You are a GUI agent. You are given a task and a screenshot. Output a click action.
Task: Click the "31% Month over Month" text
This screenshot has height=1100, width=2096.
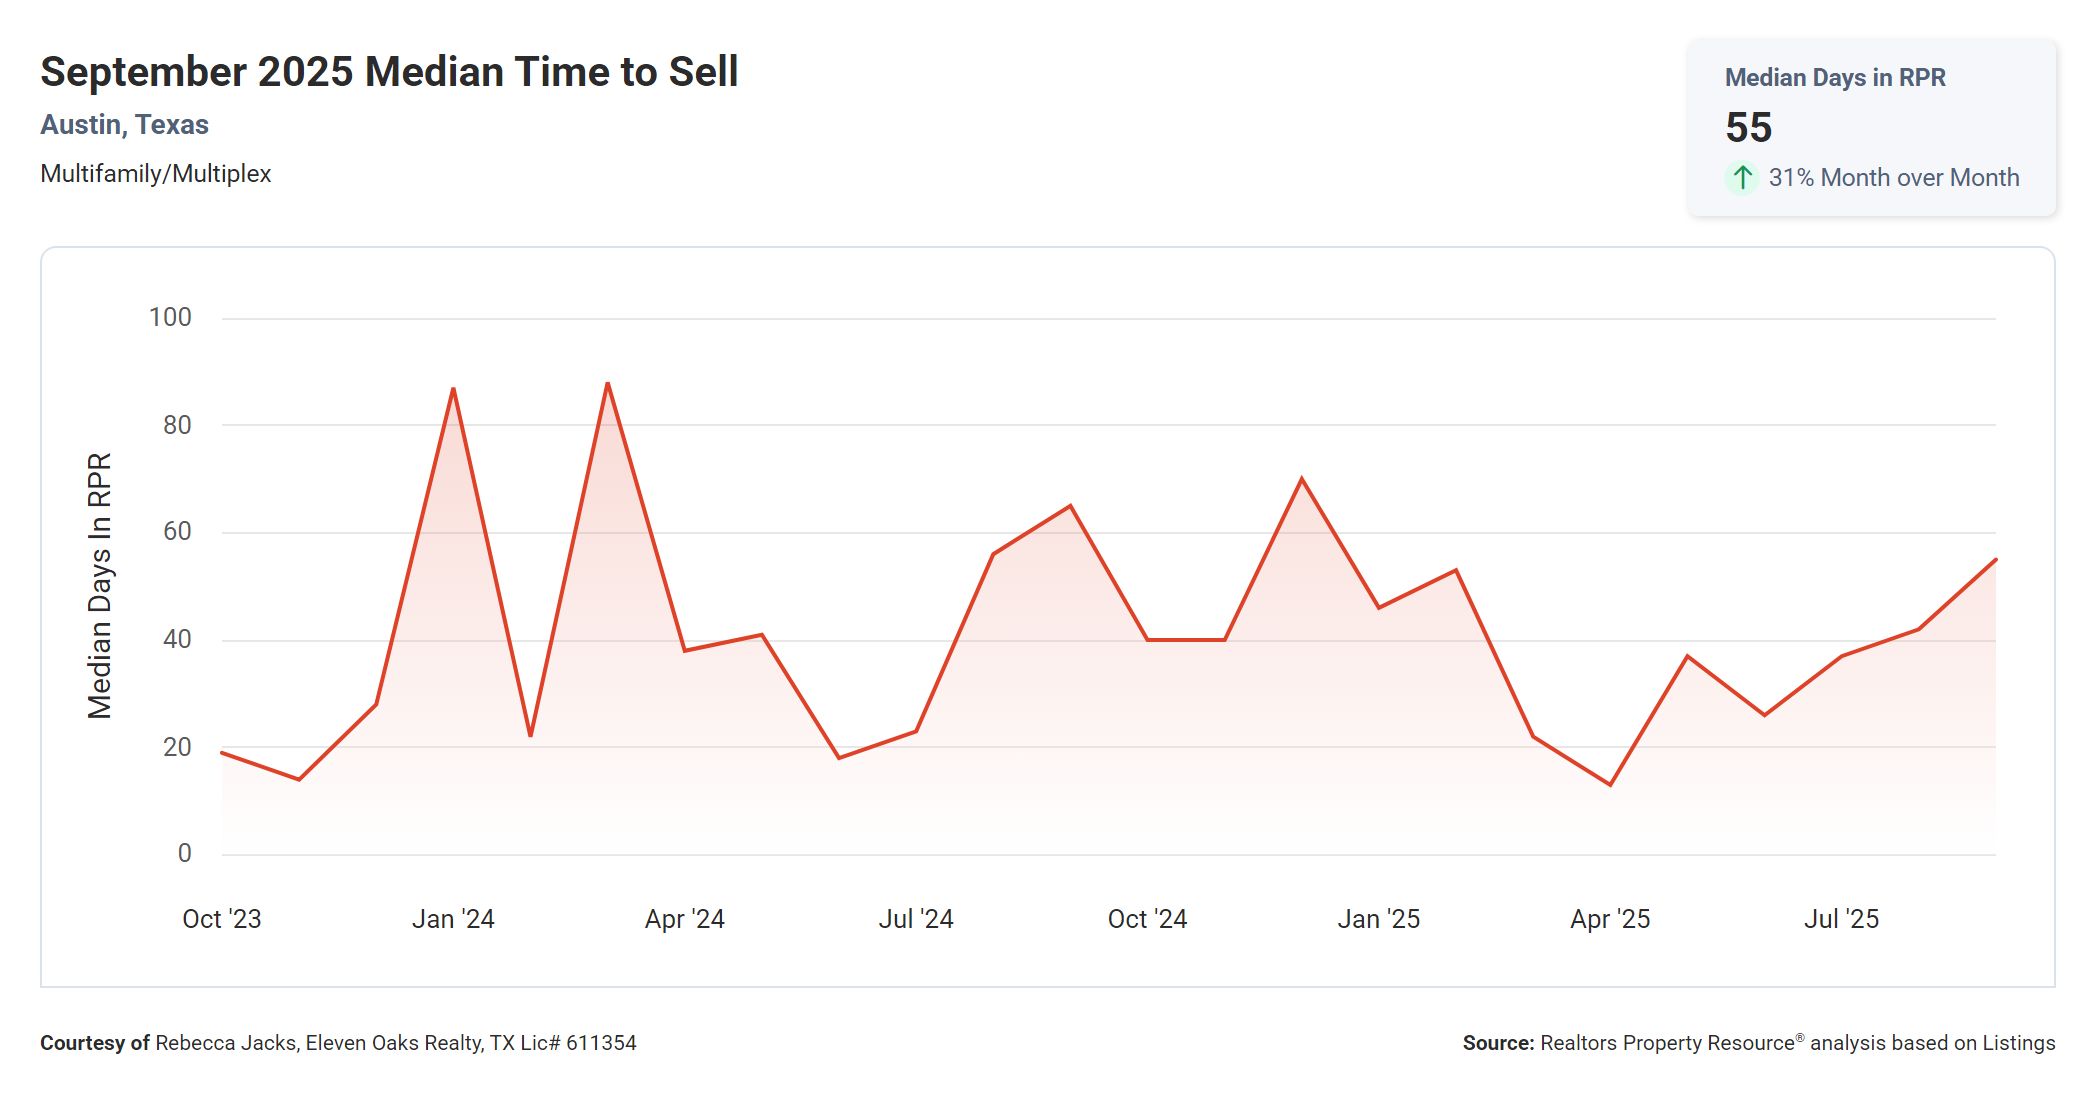(x=1893, y=178)
